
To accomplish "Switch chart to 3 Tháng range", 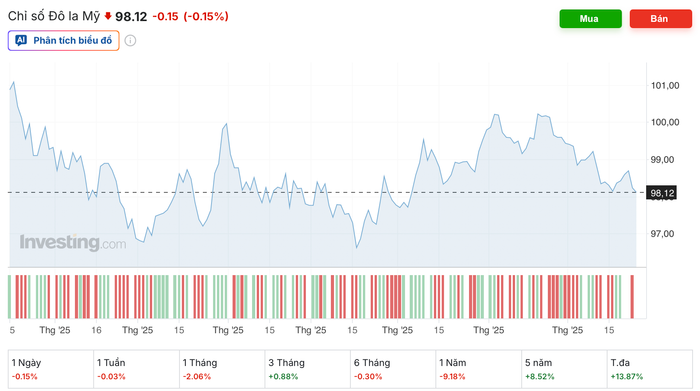I will click(307, 369).
